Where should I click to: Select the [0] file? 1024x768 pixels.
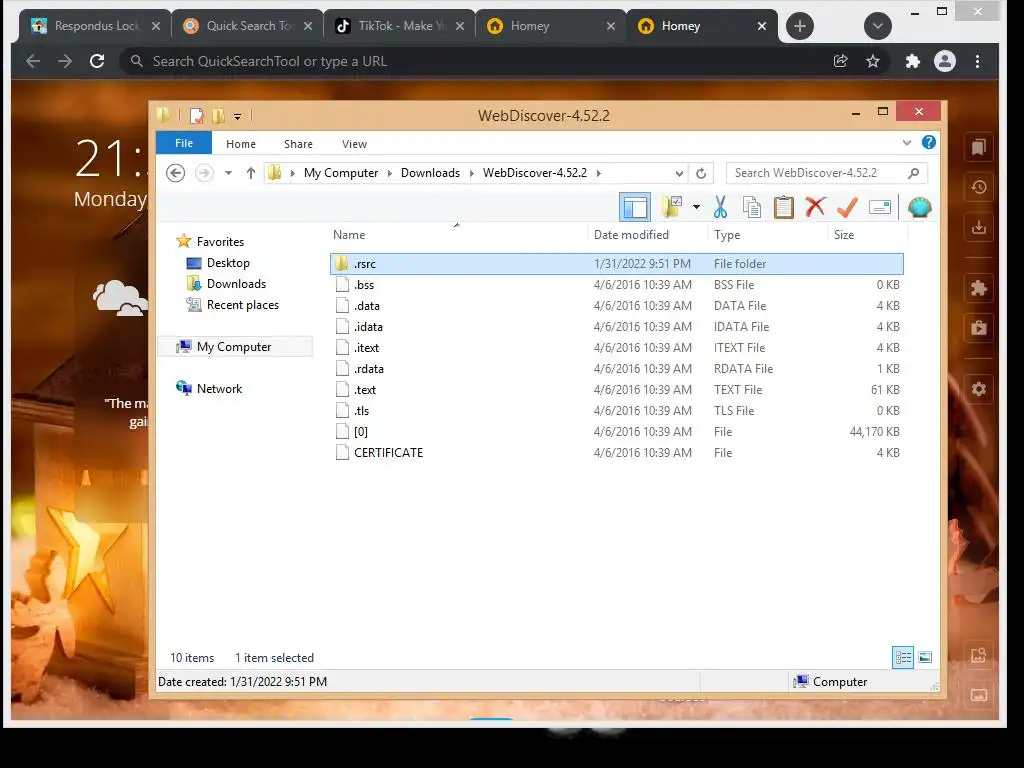tap(616, 432)
